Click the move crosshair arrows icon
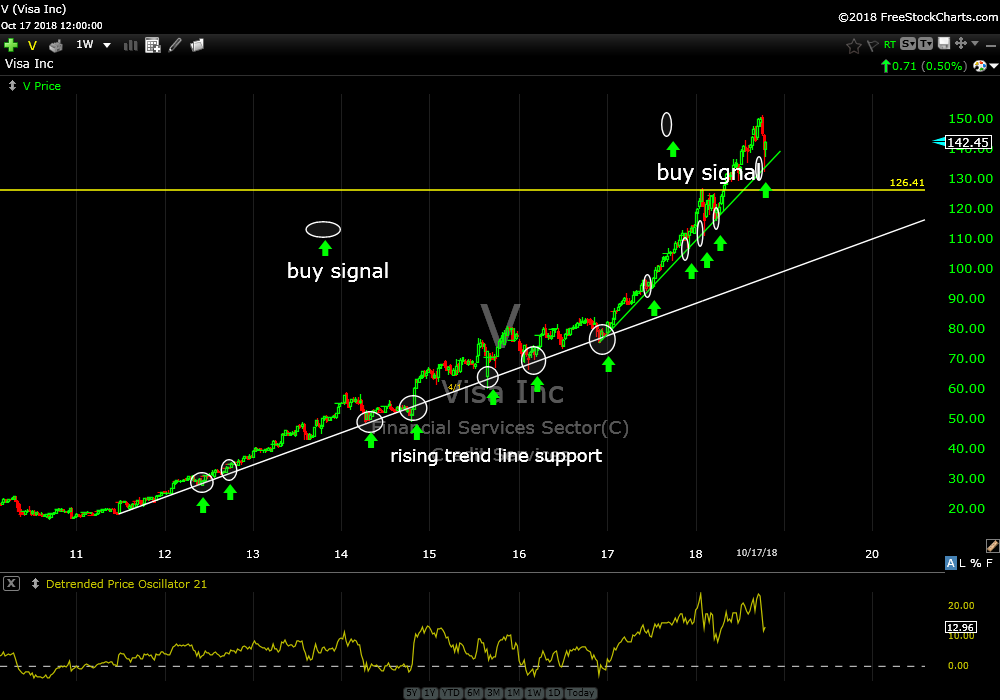The height and width of the screenshot is (700, 1000). [961, 44]
